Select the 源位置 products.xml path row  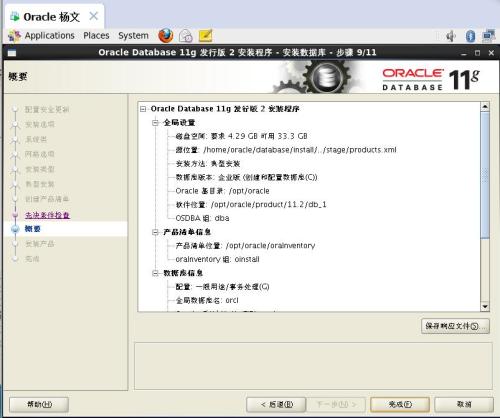(286, 150)
